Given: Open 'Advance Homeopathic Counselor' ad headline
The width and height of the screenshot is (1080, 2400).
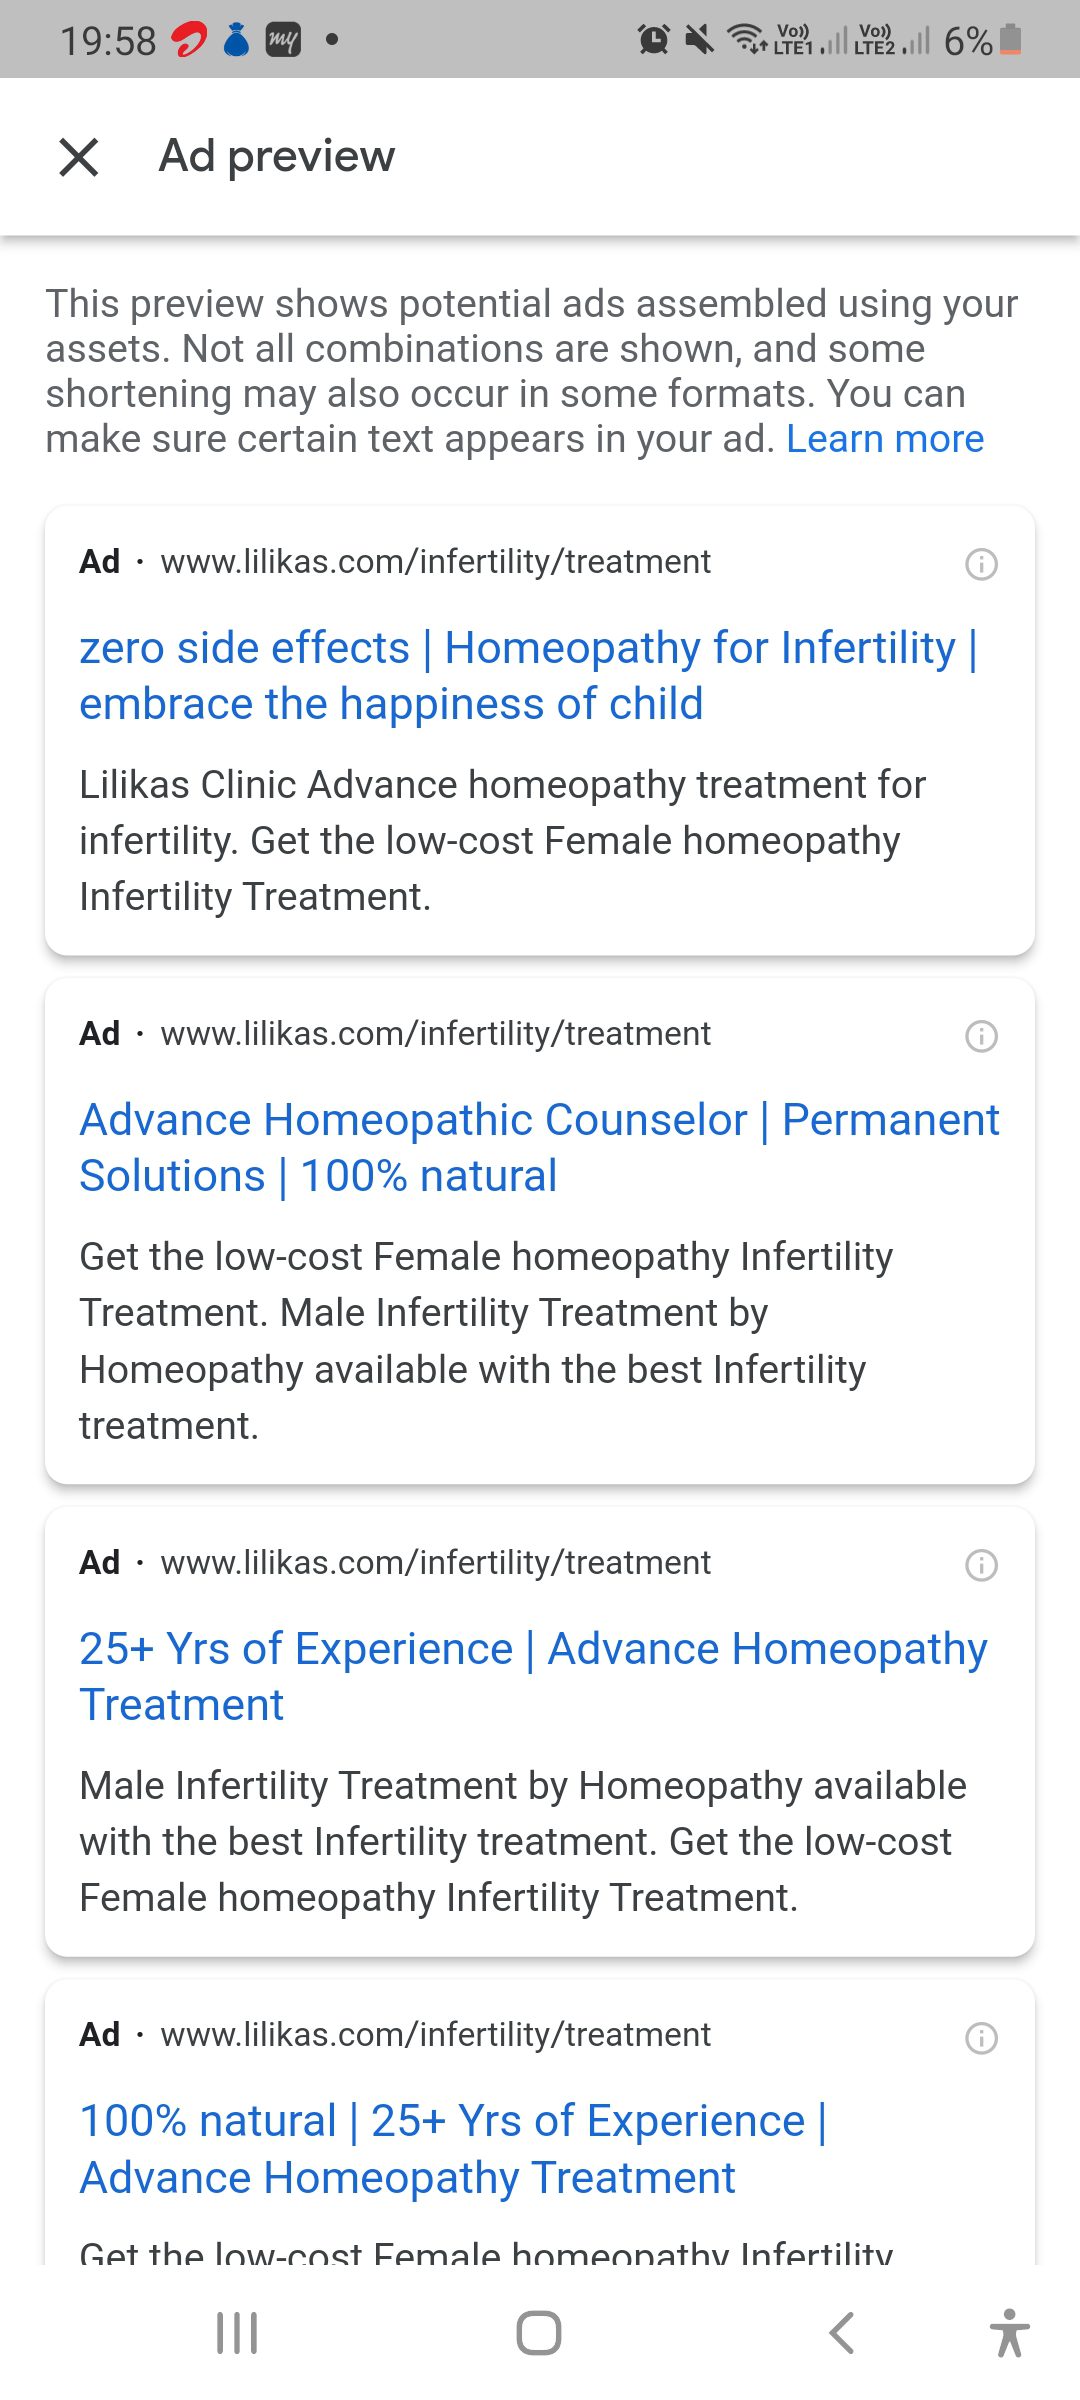Looking at the screenshot, I should pos(539,1147).
